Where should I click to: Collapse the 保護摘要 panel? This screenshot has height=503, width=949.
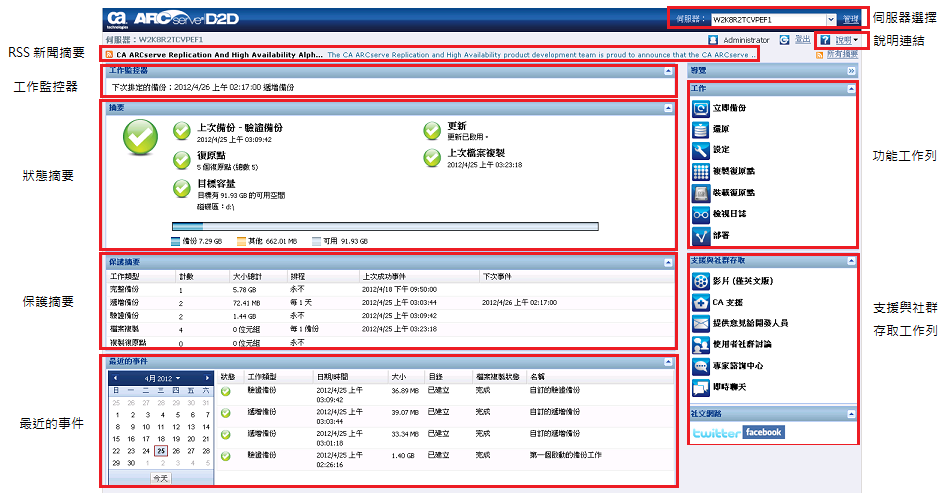coord(668,263)
